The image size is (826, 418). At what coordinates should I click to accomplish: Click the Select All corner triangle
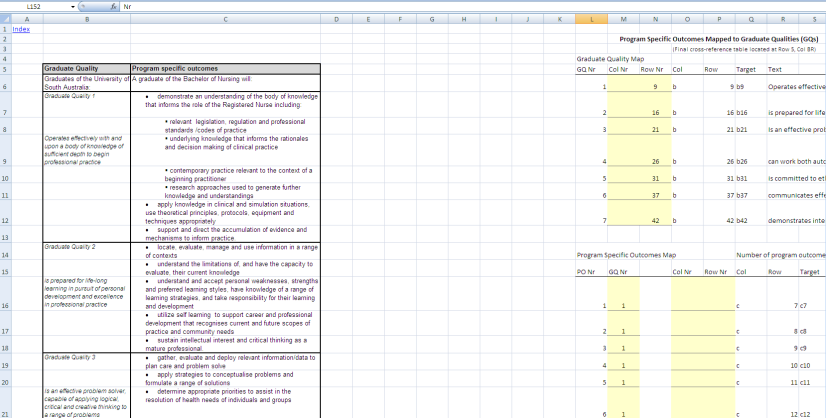point(5,20)
